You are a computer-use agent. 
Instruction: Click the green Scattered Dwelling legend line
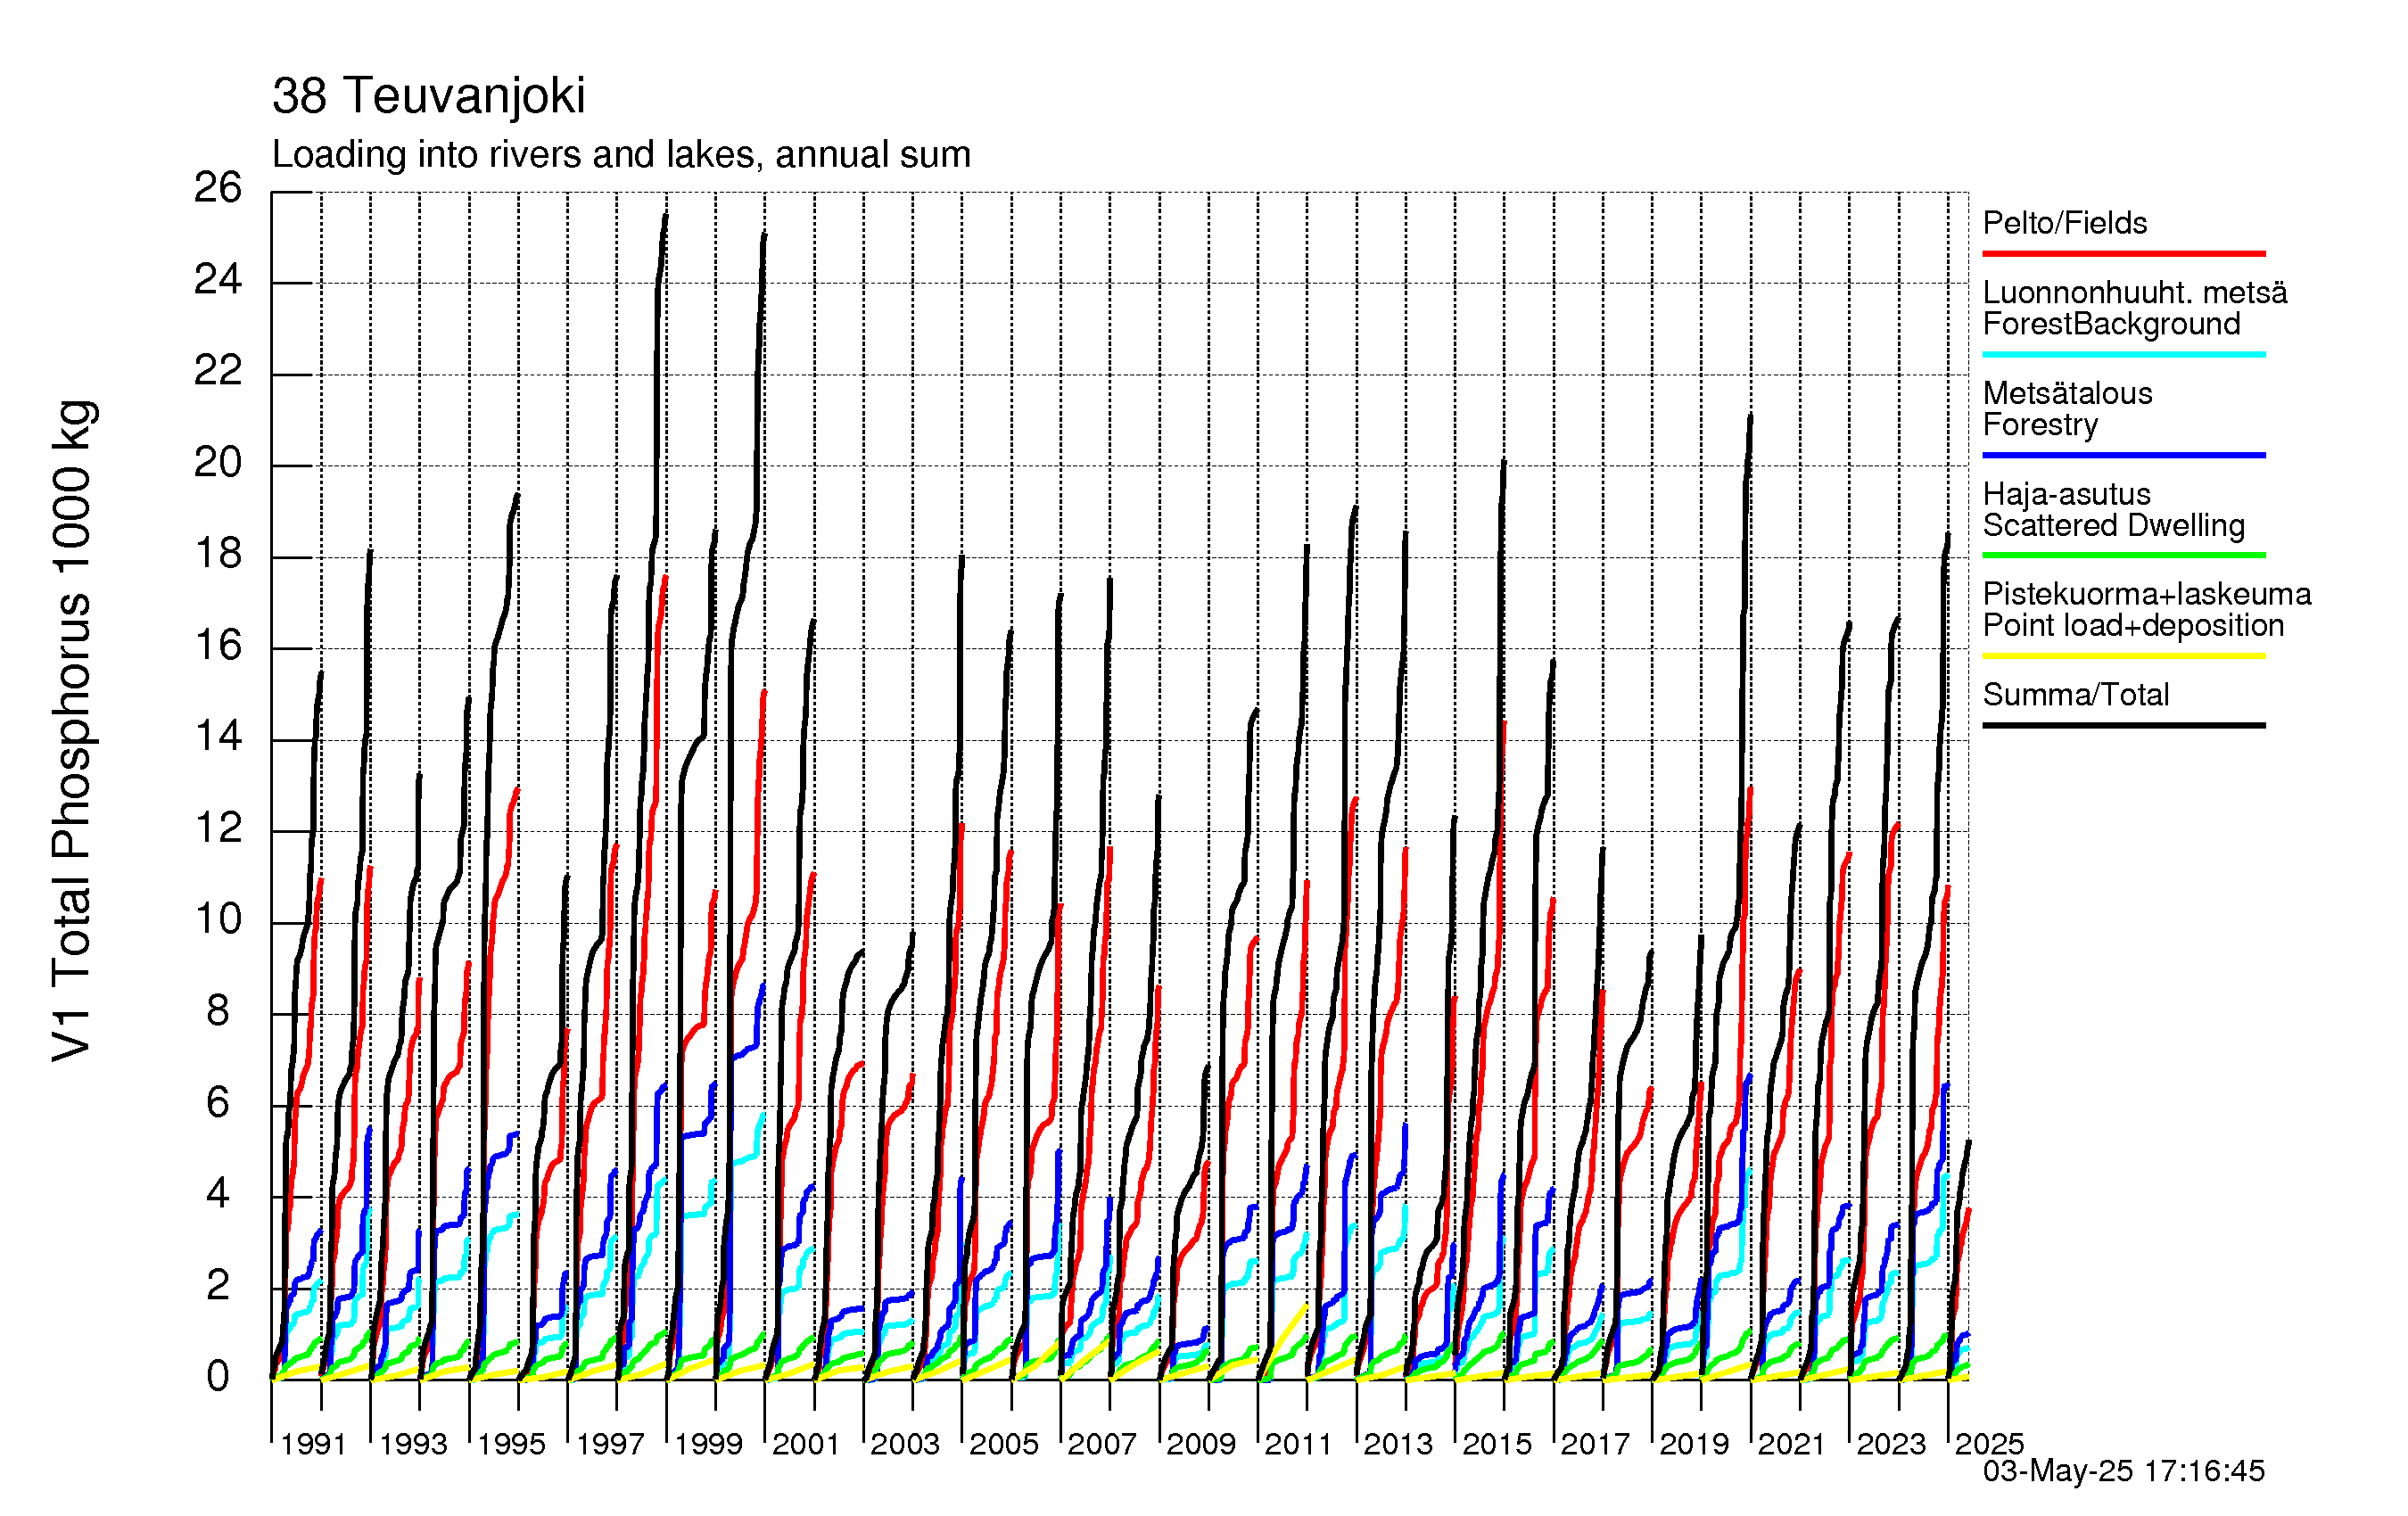[2124, 555]
